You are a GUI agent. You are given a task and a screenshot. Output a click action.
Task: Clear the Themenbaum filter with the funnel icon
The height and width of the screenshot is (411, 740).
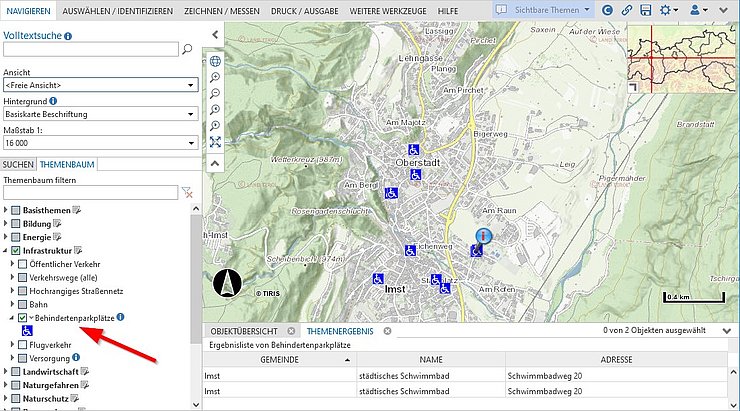coord(187,192)
